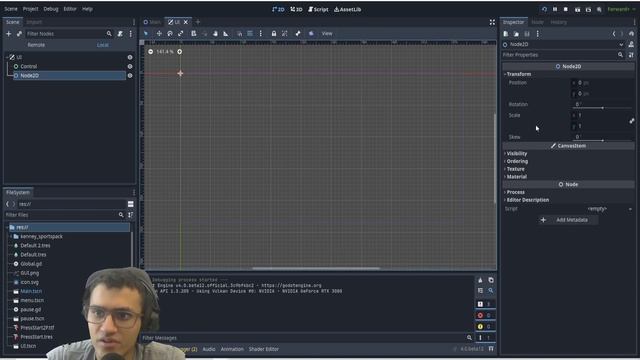Screen dimensions: 640x360
Task: Toggle FileSystem split view mode icon
Action: coord(131,204)
